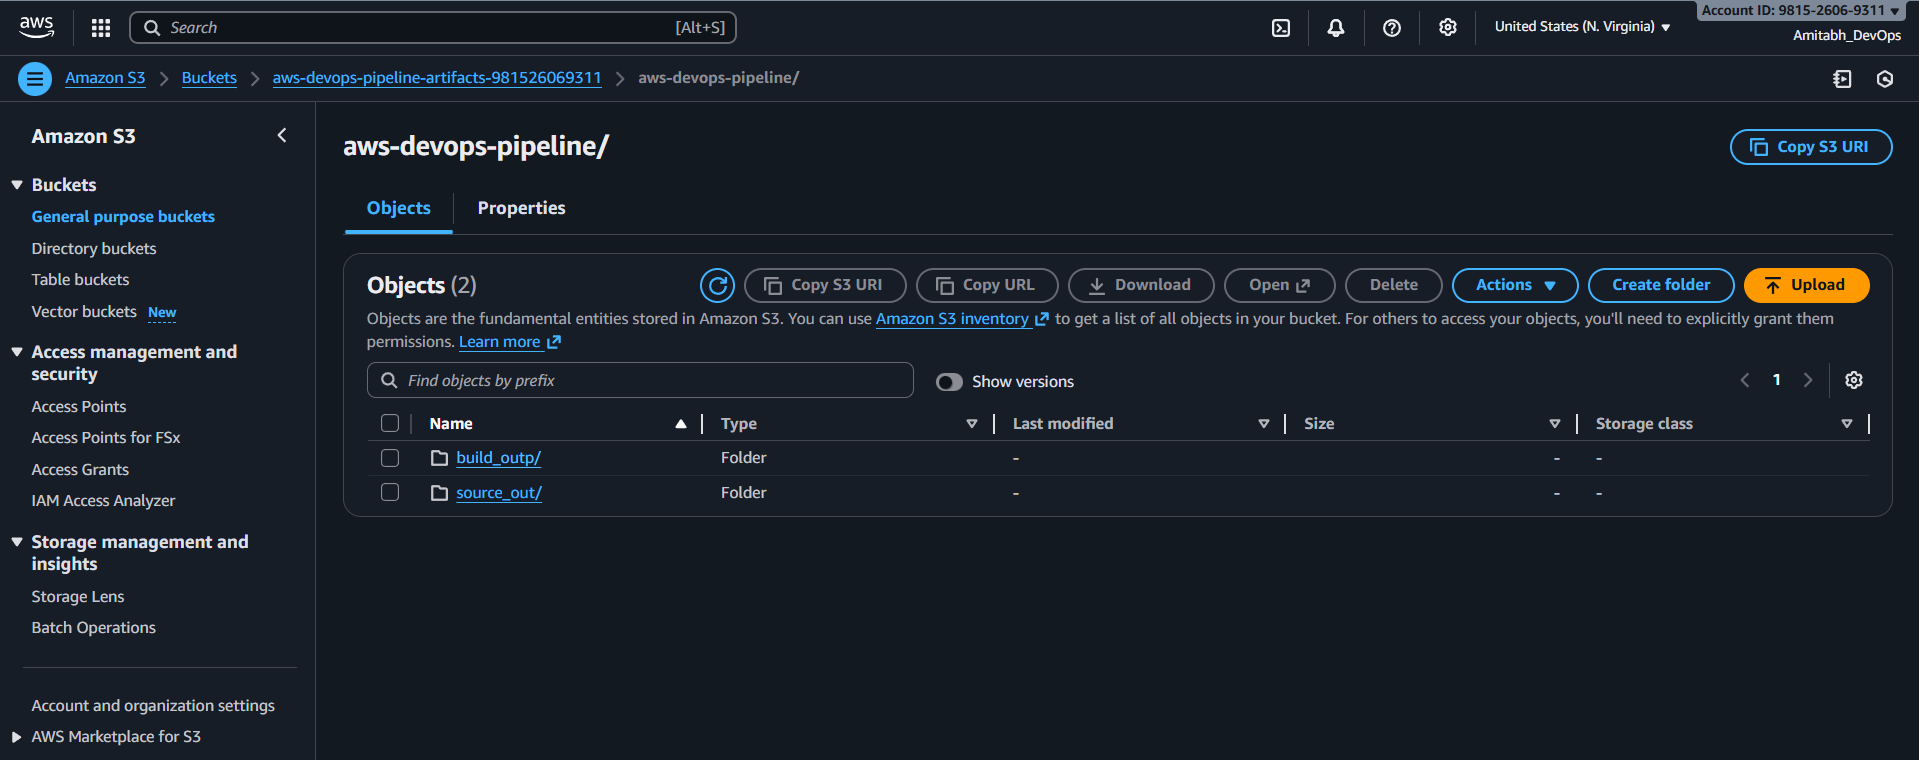Click the notifications bell icon

point(1335,28)
